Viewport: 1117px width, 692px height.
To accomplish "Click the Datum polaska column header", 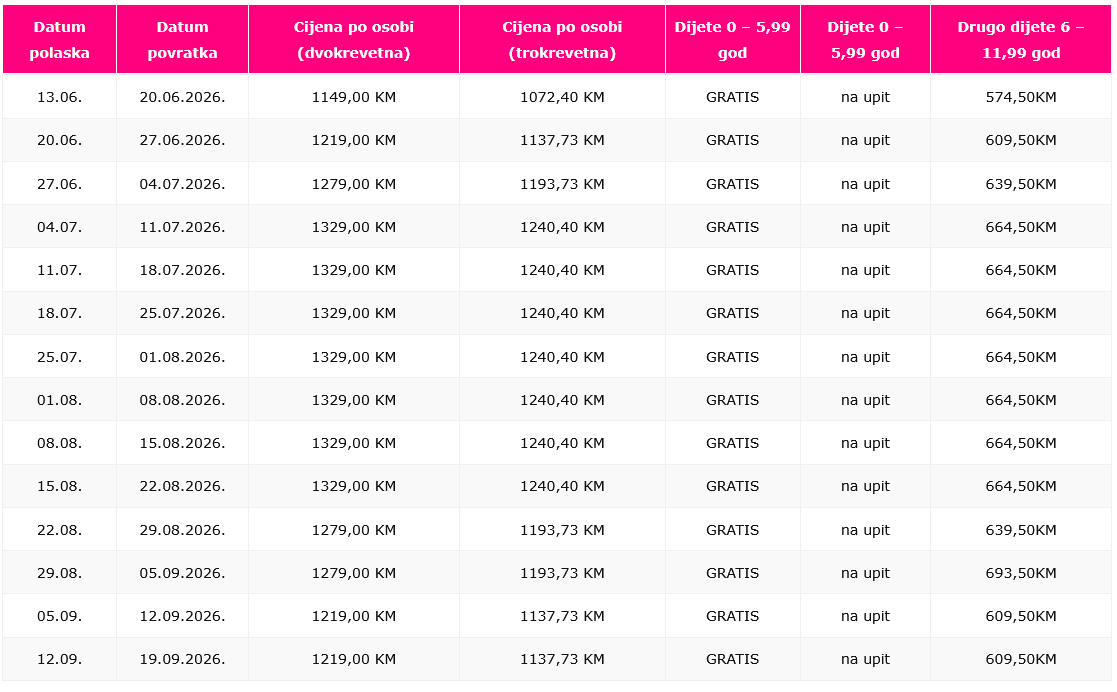I will (x=59, y=40).
